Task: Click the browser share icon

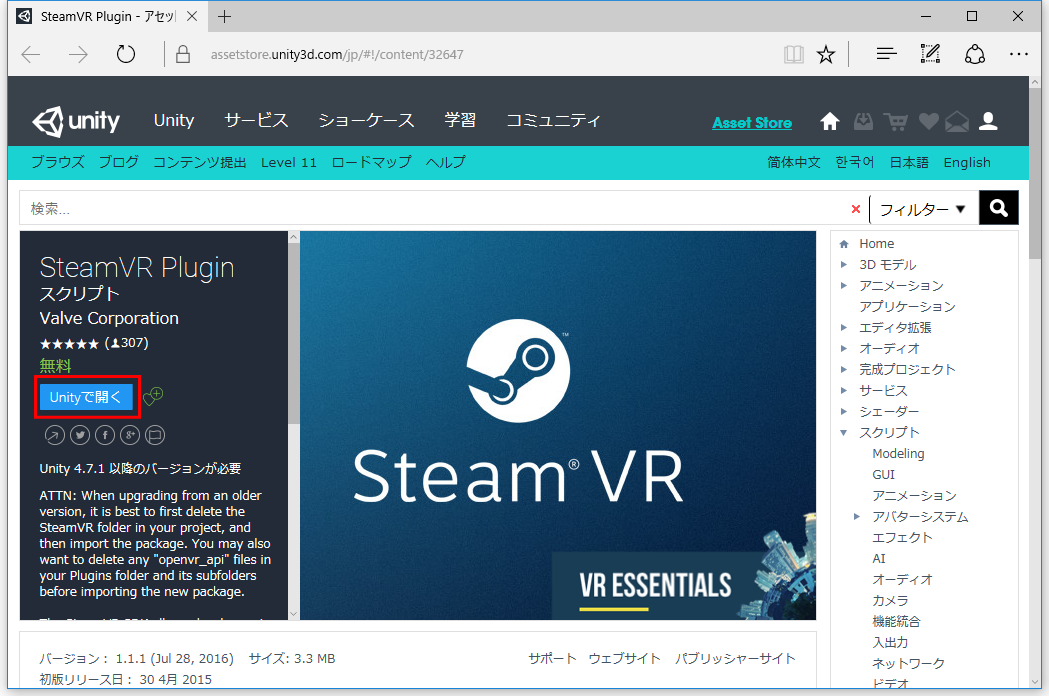Action: click(975, 54)
